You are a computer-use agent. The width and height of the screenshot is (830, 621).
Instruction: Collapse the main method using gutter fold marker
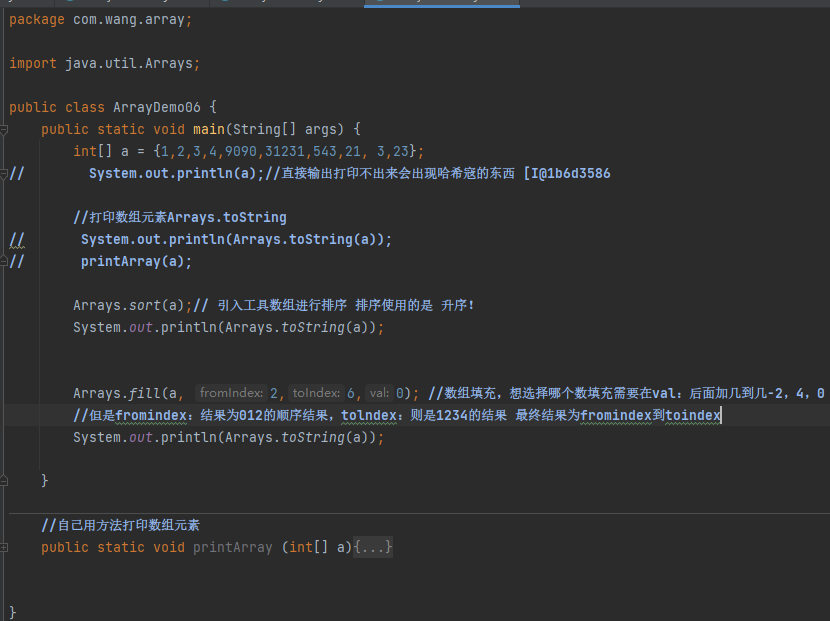(5, 130)
